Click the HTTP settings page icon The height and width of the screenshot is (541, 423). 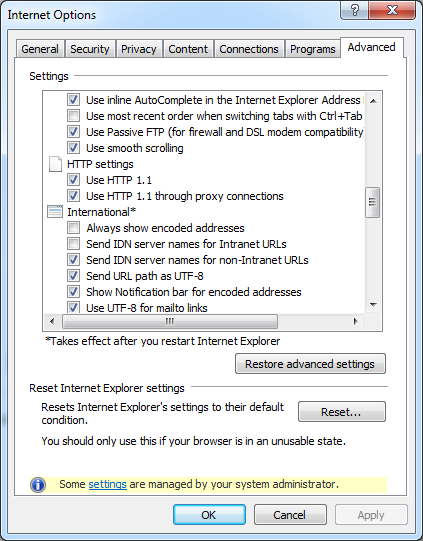55,164
